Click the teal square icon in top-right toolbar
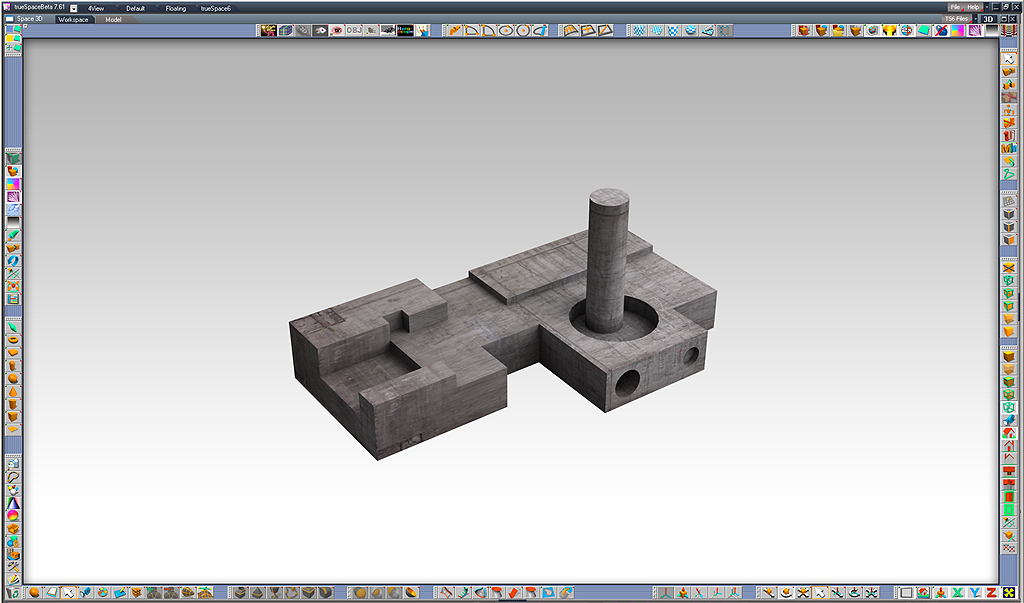Screen dimensions: 1024x603 click(x=923, y=30)
